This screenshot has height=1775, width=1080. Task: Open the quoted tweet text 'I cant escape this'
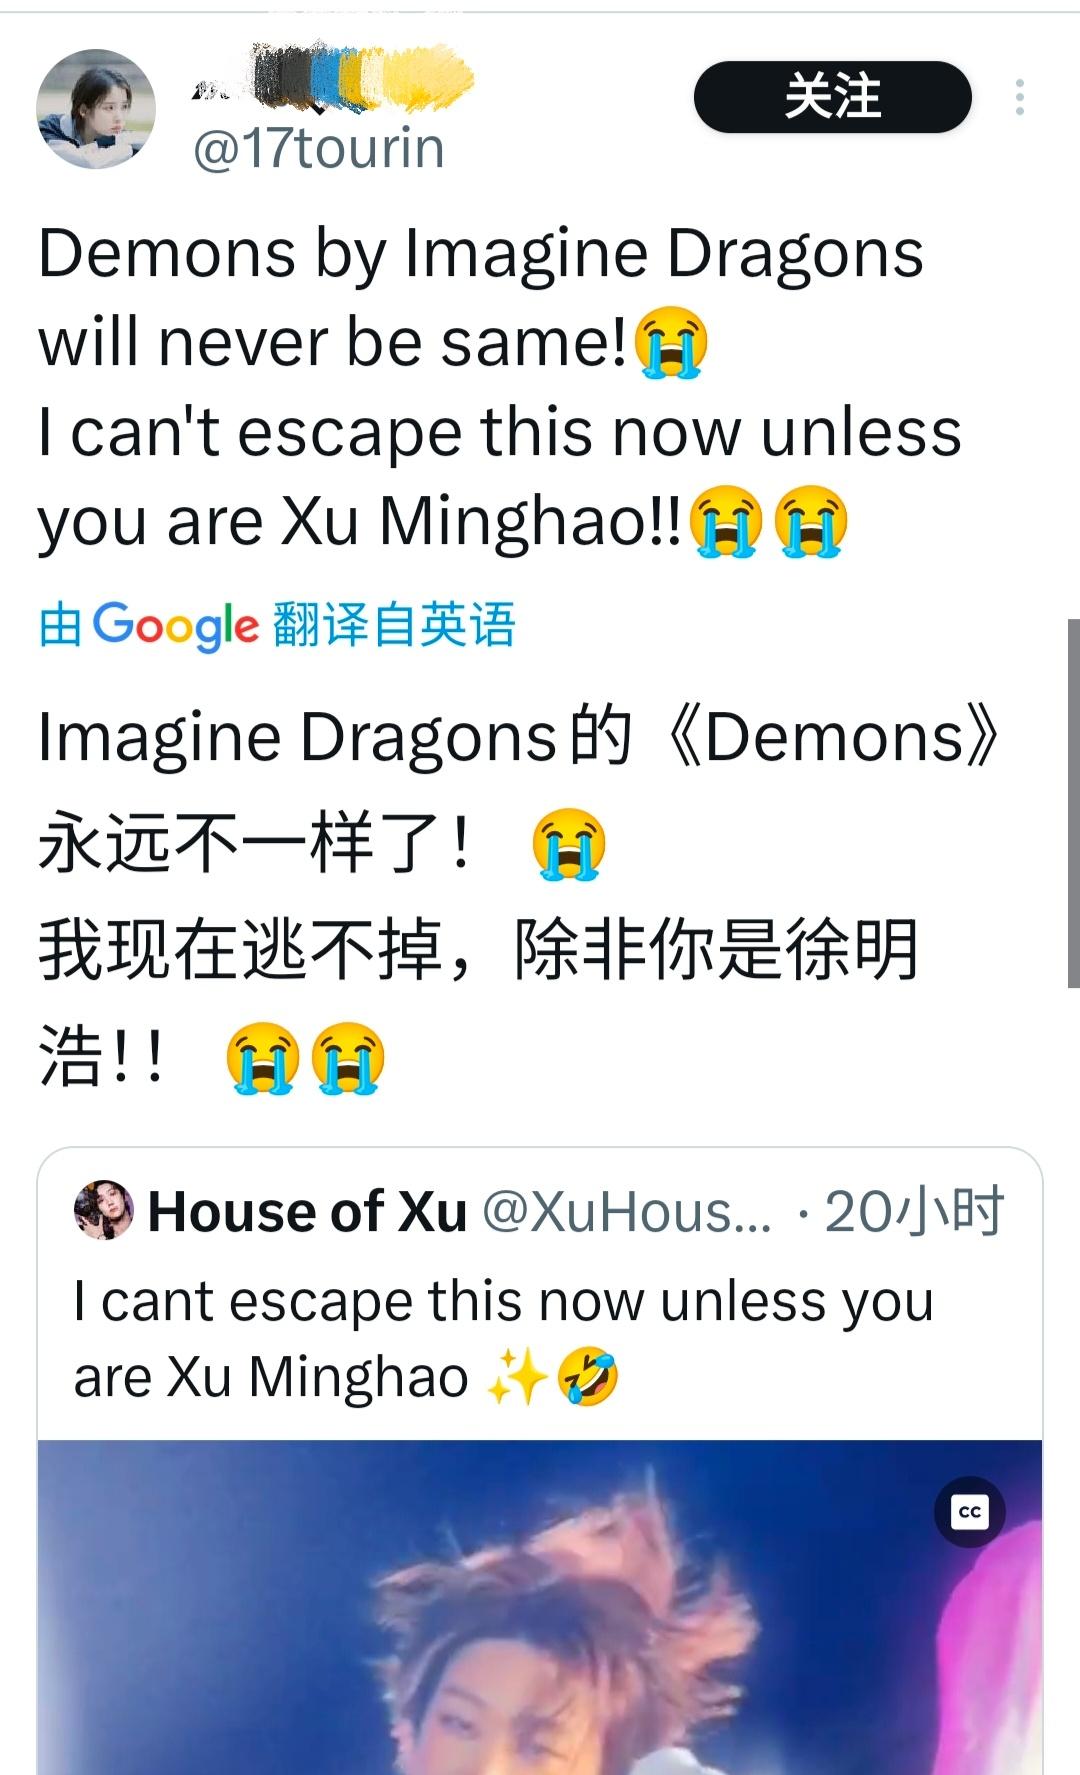click(x=504, y=1339)
